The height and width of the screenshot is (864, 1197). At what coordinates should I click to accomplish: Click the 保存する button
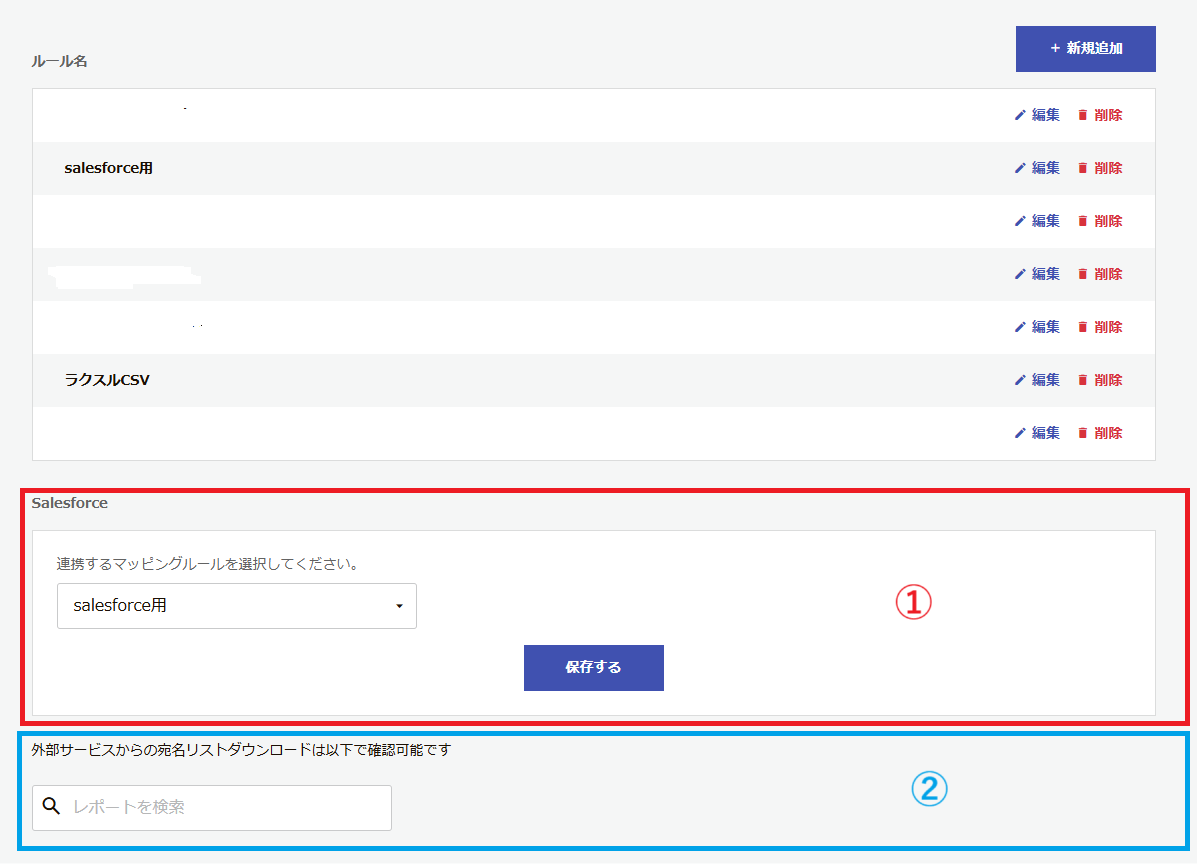coord(594,668)
